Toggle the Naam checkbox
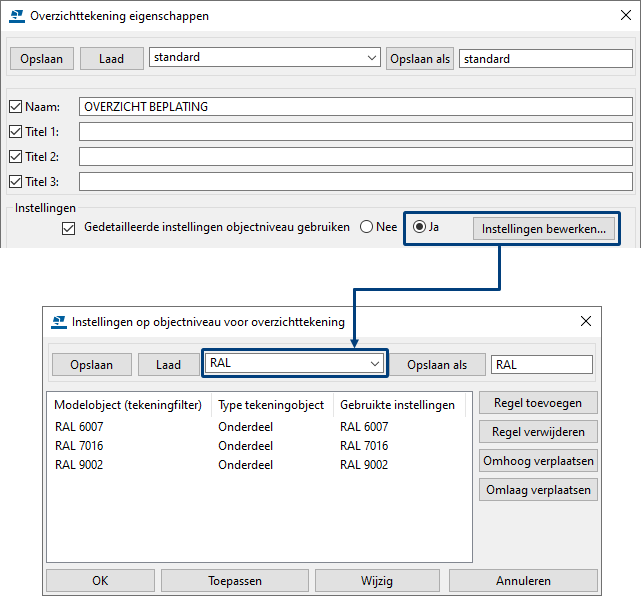641x596 pixels. tap(15, 106)
